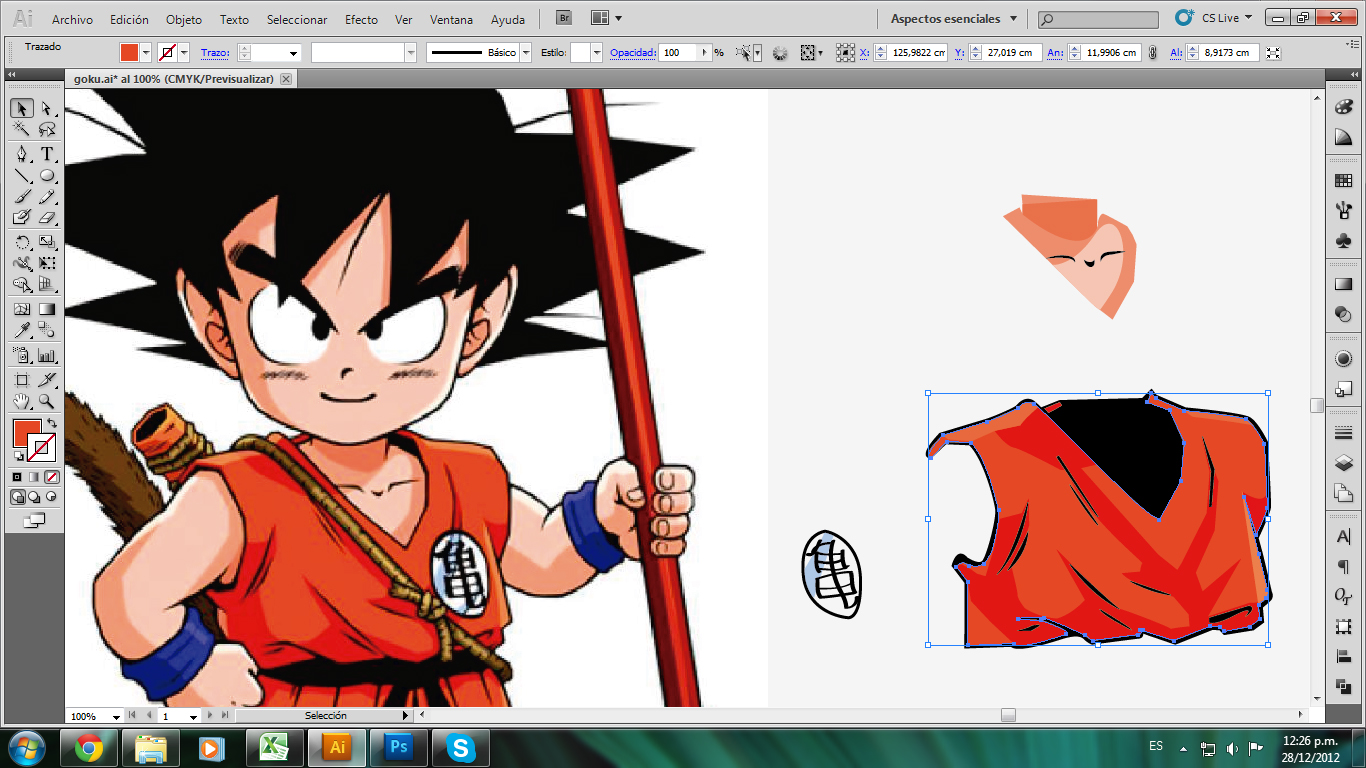Expand the stroke weight dropdown

point(294,53)
